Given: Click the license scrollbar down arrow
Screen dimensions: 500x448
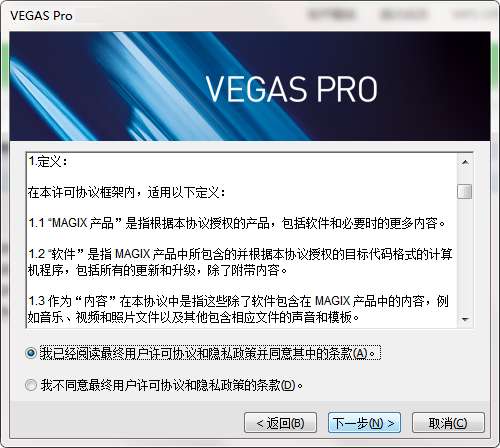Looking at the screenshot, I should click(x=465, y=319).
